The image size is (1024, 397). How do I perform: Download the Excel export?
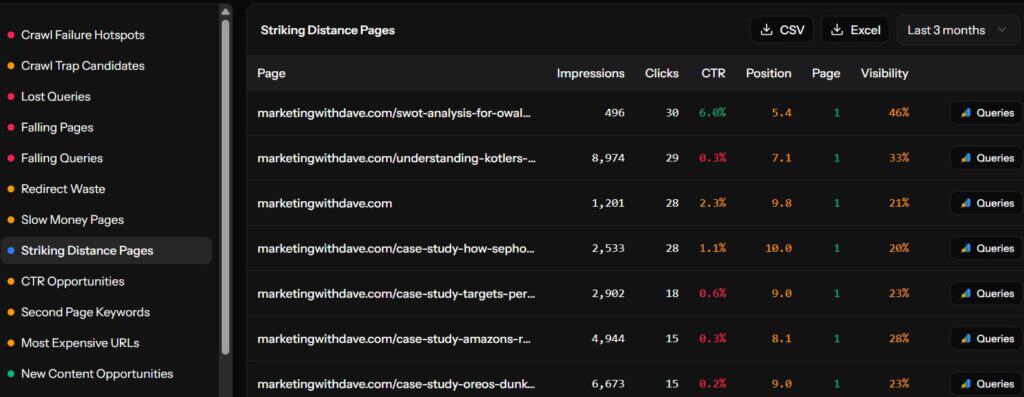coord(856,30)
